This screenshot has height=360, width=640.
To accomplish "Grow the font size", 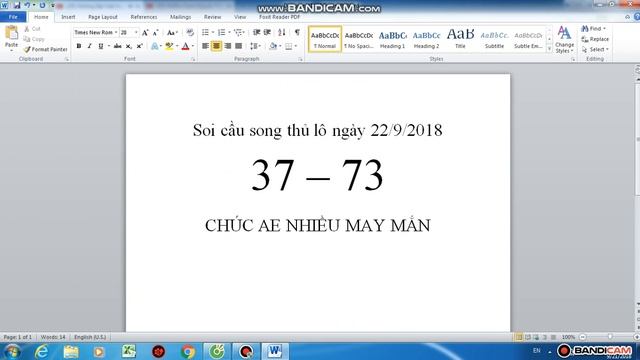I will click(x=145, y=33).
